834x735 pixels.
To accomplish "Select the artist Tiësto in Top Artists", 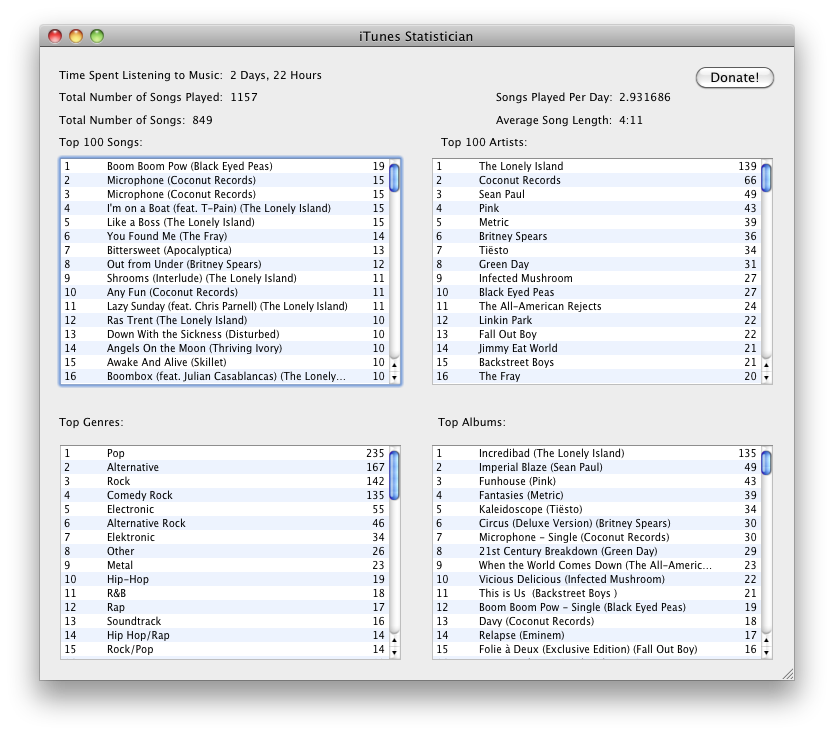I will coord(597,250).
